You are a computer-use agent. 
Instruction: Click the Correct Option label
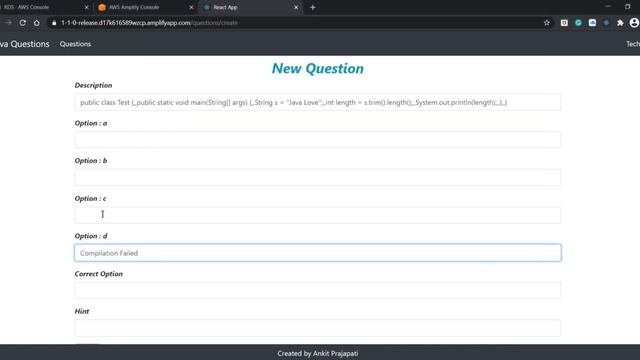pyautogui.click(x=98, y=274)
